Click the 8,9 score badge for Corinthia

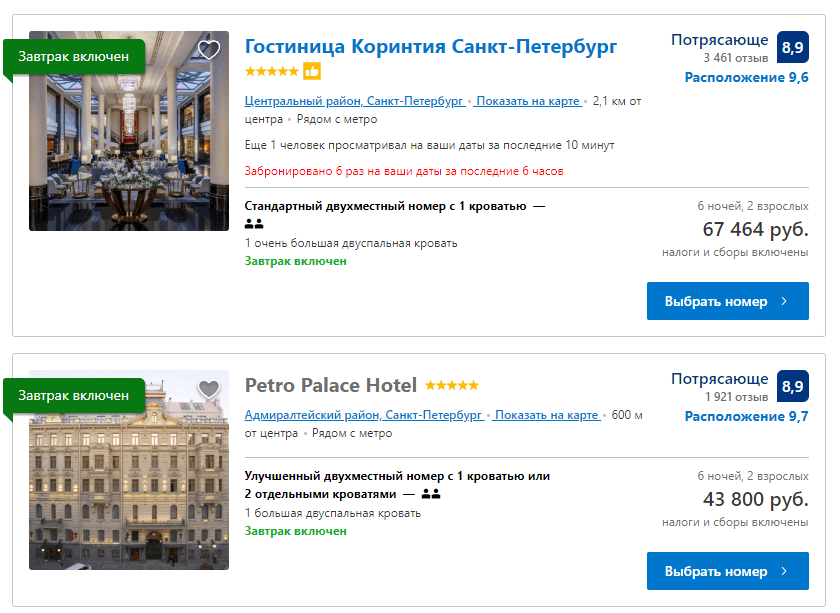792,48
